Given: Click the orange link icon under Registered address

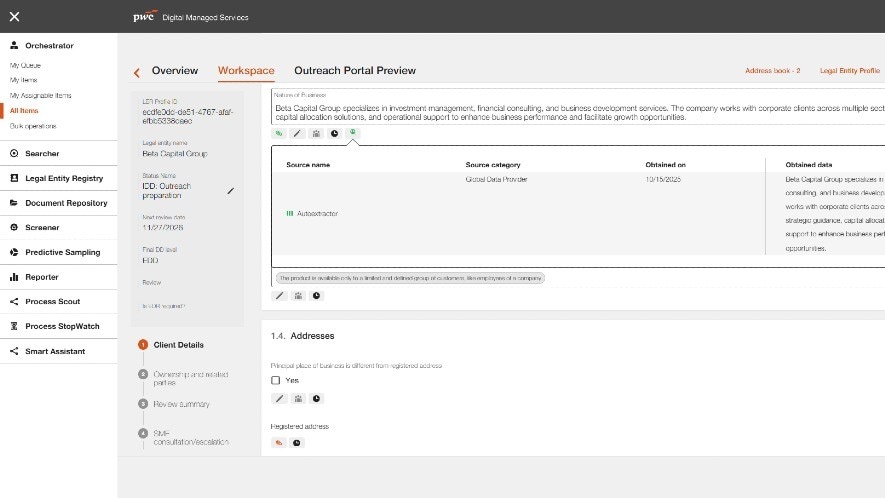Looking at the screenshot, I should 279,443.
